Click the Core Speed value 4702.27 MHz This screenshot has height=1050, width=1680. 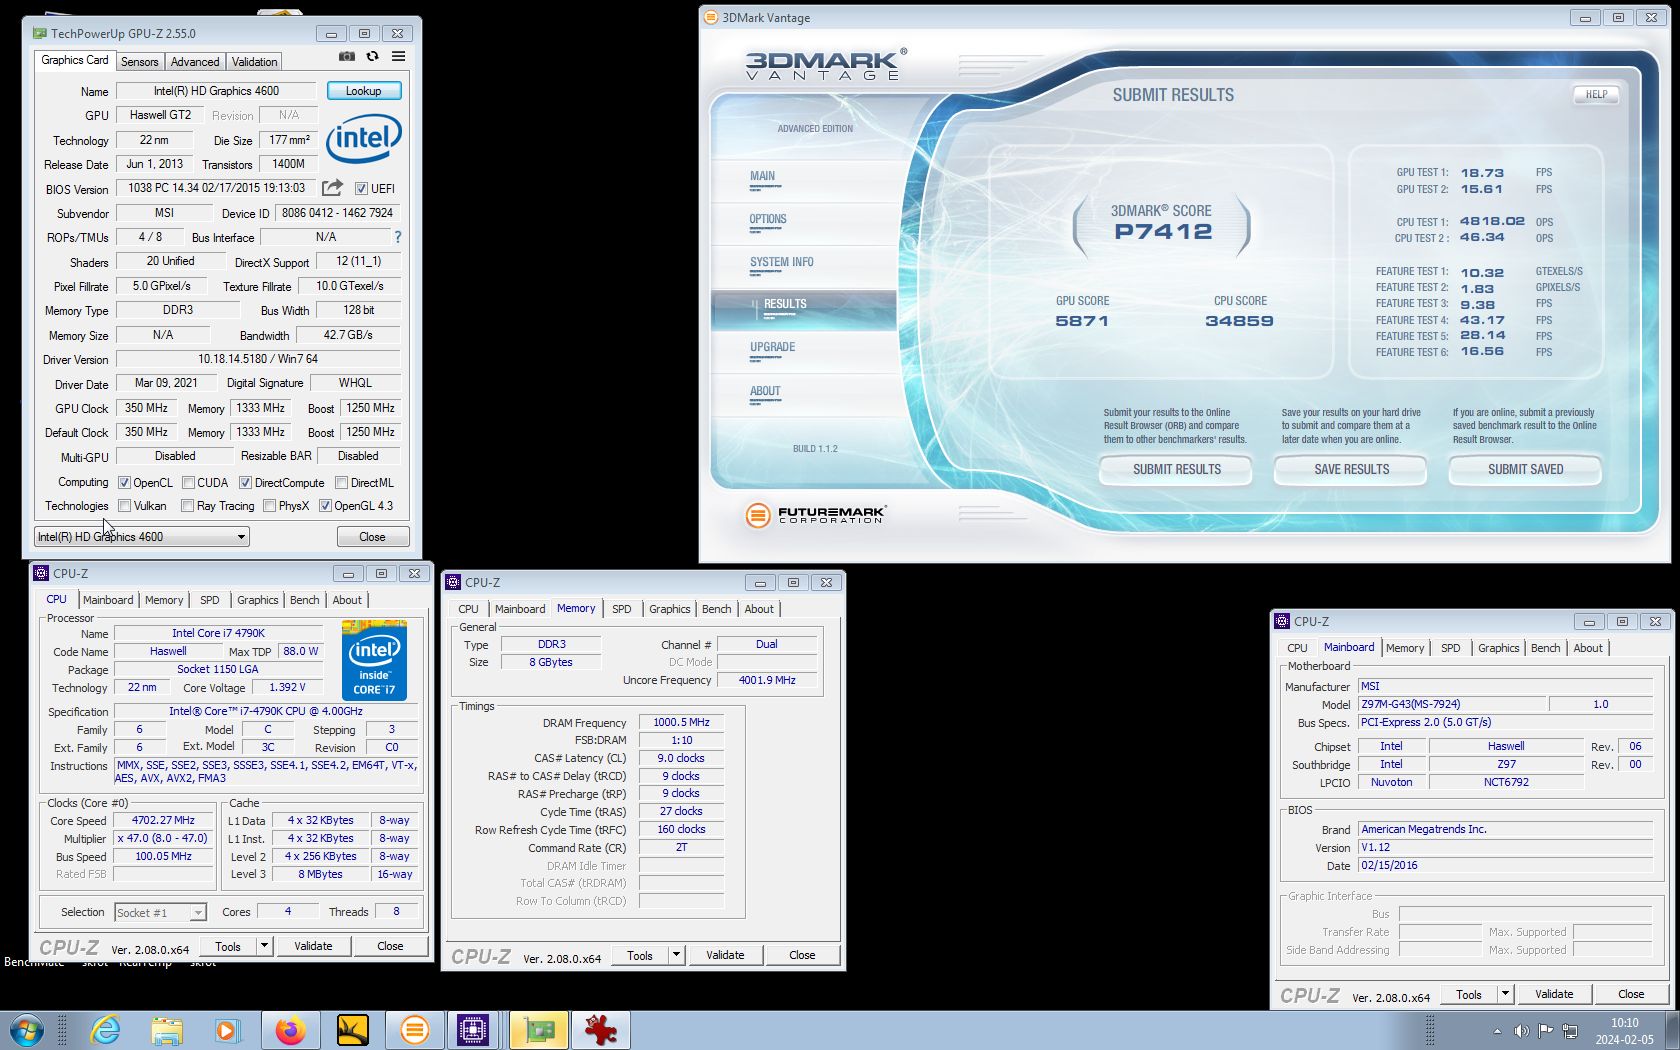tap(163, 820)
